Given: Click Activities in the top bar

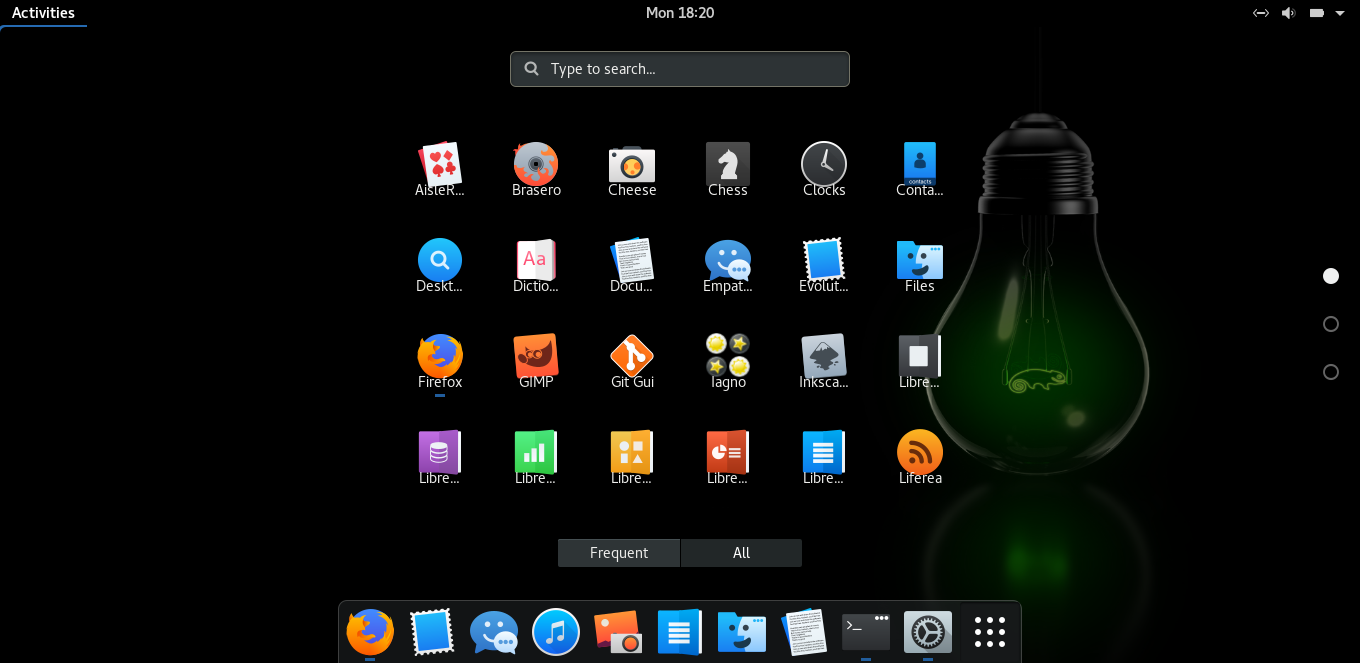Looking at the screenshot, I should pyautogui.click(x=42, y=12).
